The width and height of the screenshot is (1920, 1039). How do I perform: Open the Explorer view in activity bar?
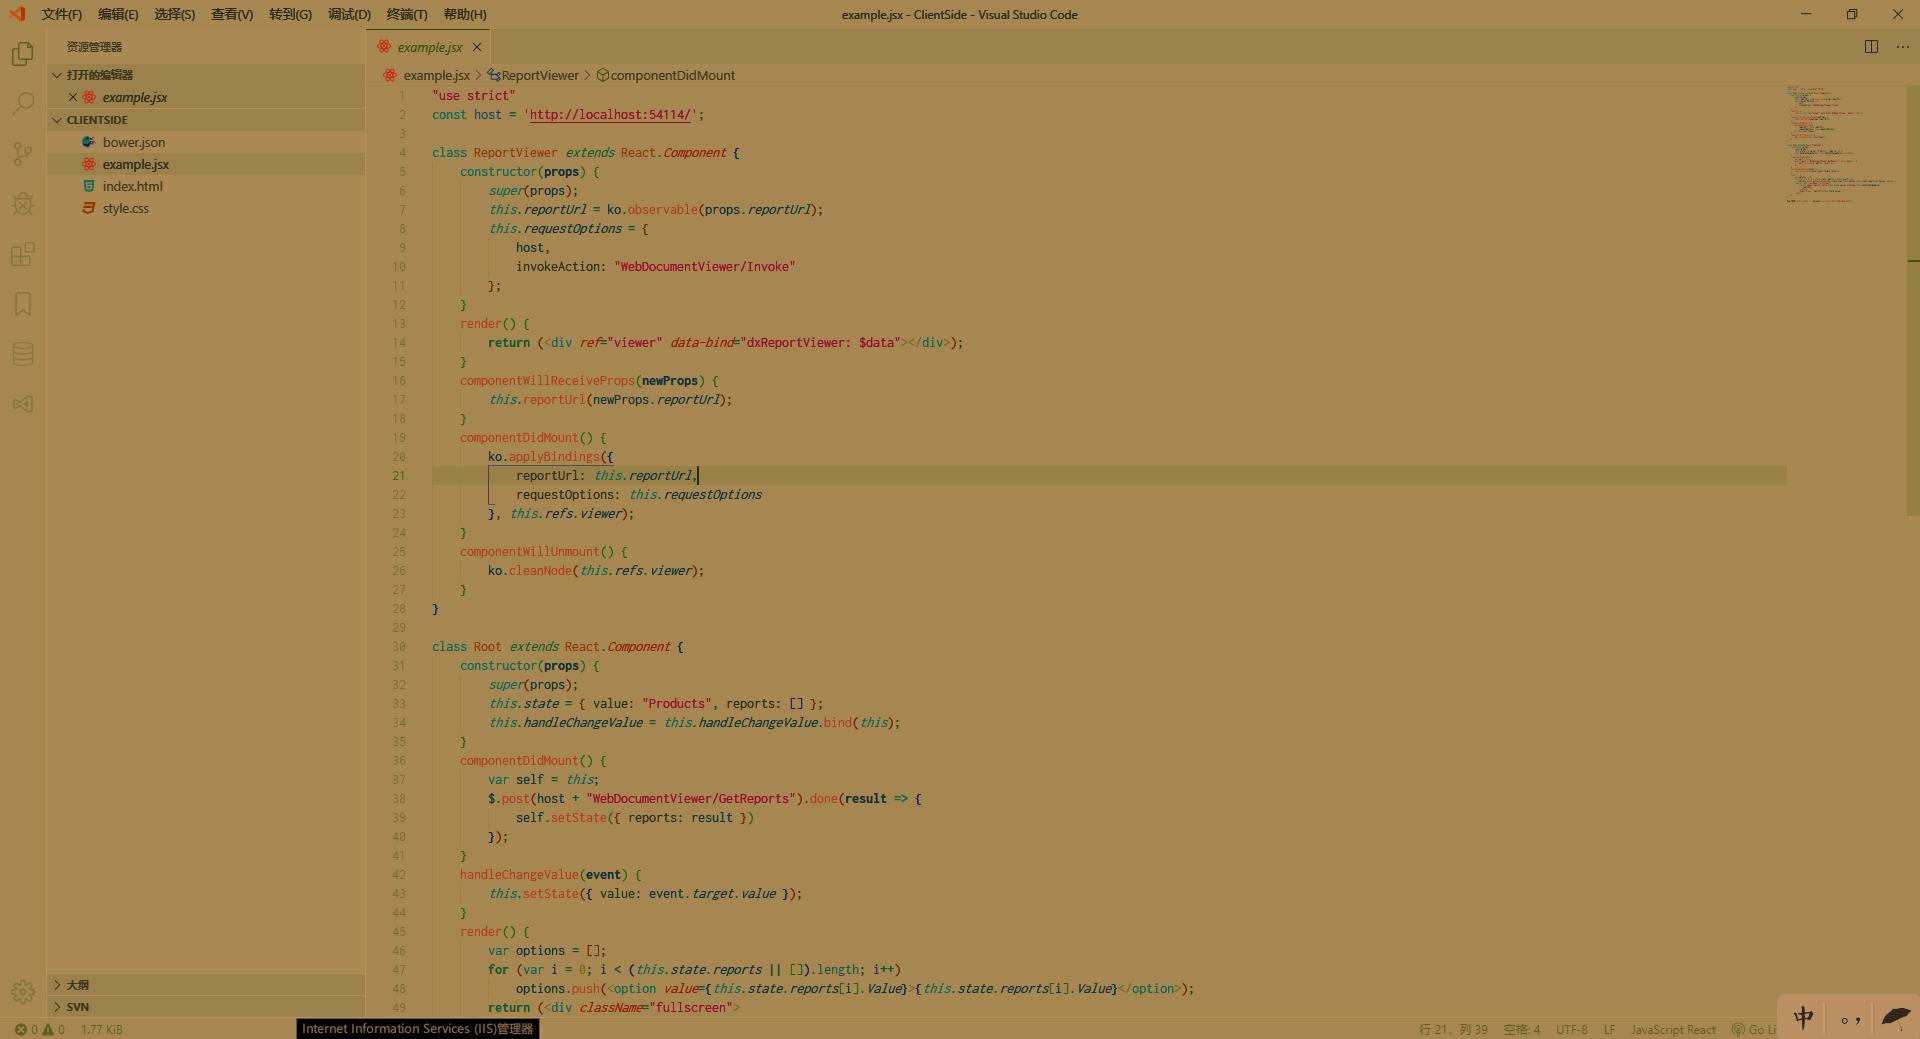click(x=22, y=53)
